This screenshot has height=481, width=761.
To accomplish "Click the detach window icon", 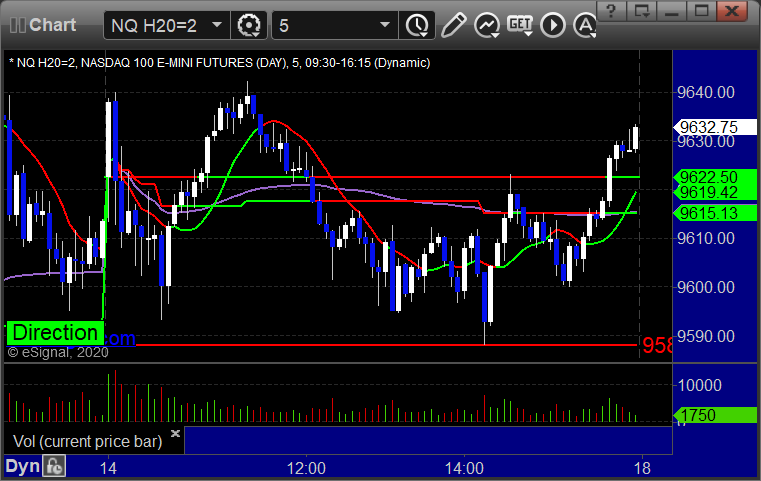I will click(642, 11).
